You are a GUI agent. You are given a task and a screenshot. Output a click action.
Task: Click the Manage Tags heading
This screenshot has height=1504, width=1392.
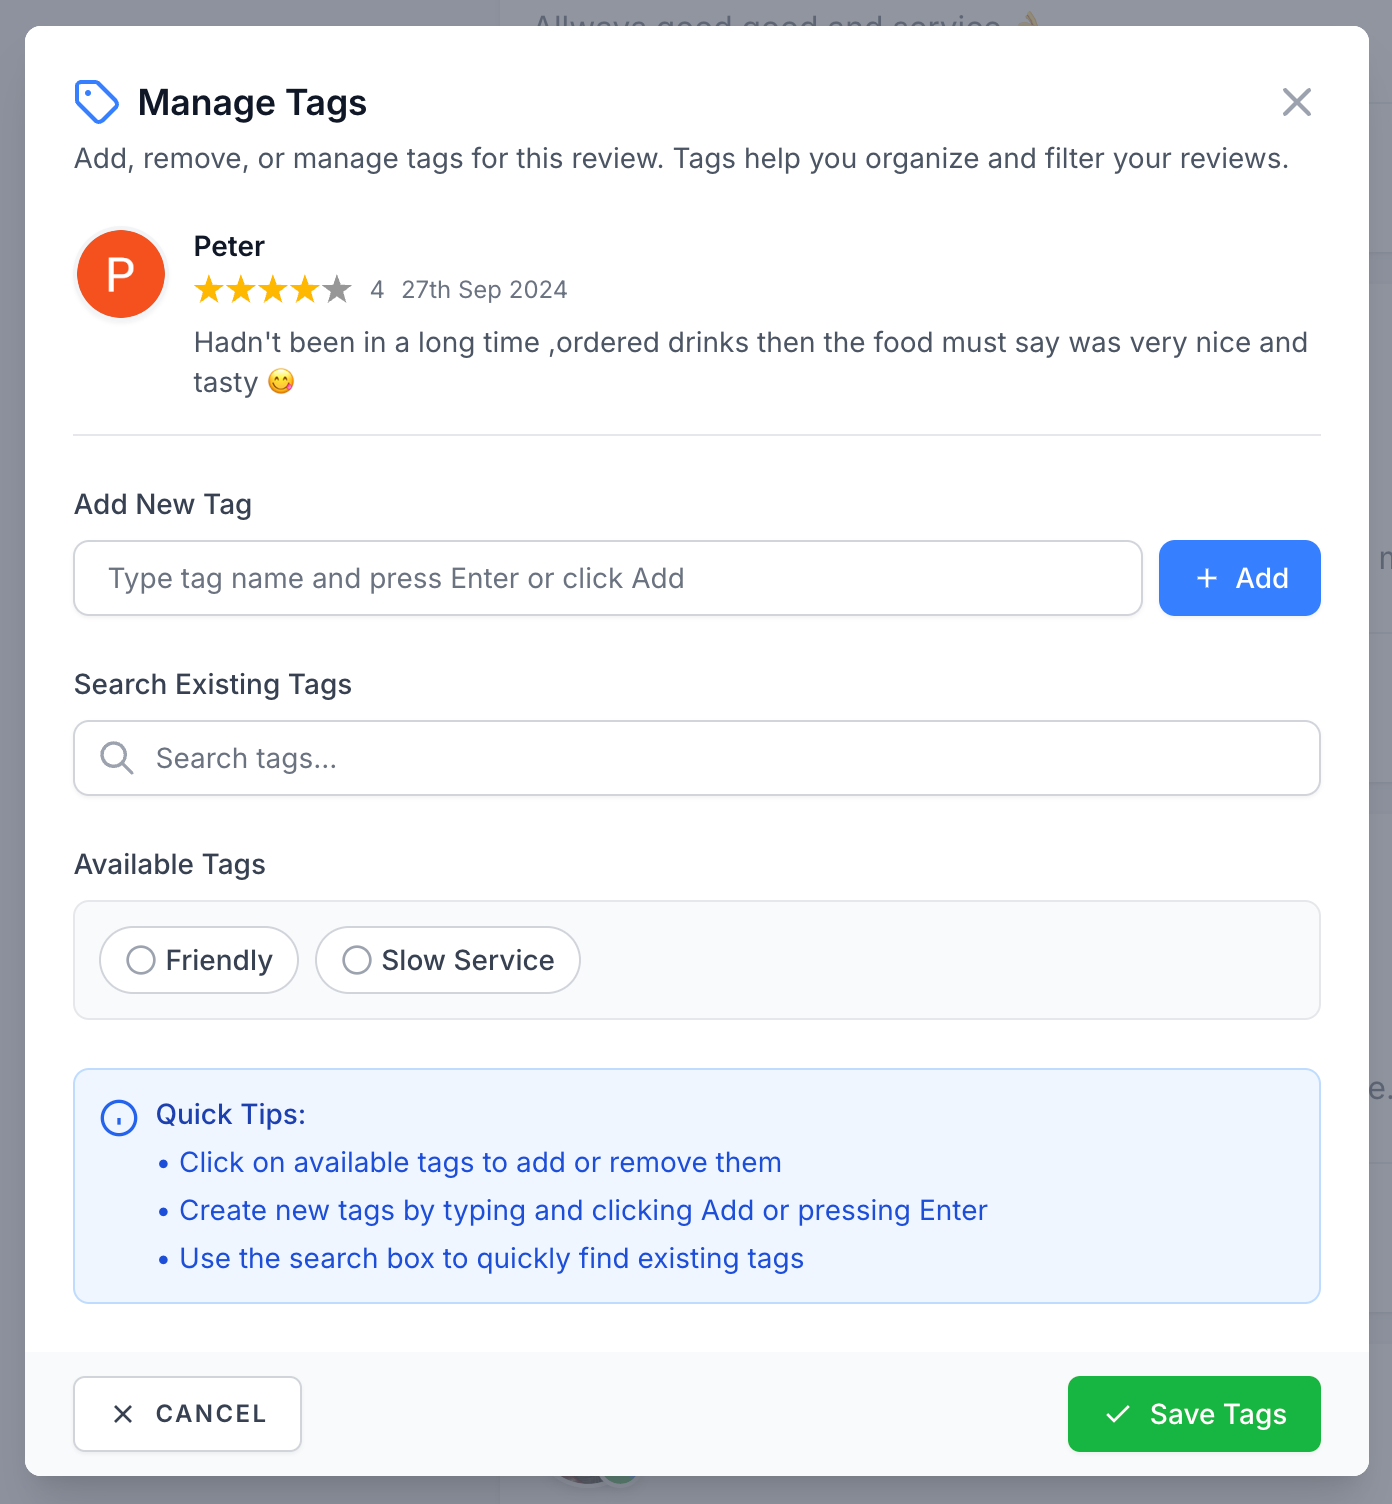(252, 102)
